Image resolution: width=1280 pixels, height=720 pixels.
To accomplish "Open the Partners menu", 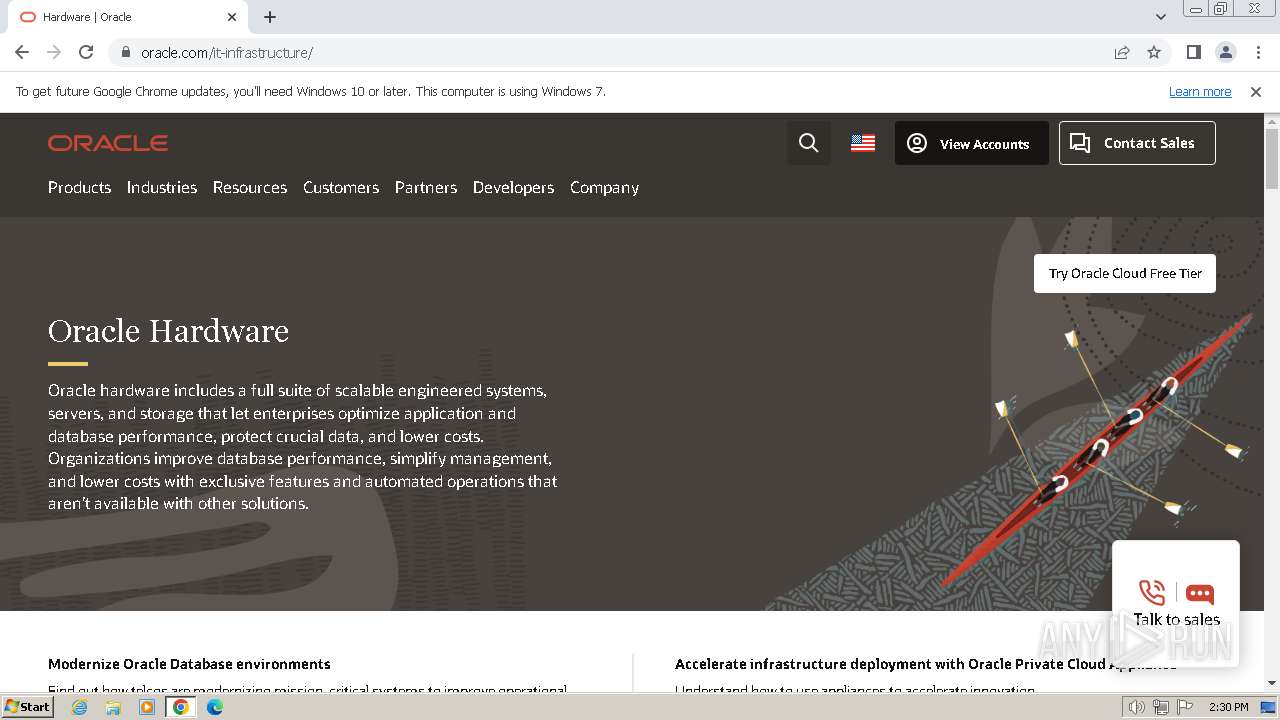I will [426, 187].
